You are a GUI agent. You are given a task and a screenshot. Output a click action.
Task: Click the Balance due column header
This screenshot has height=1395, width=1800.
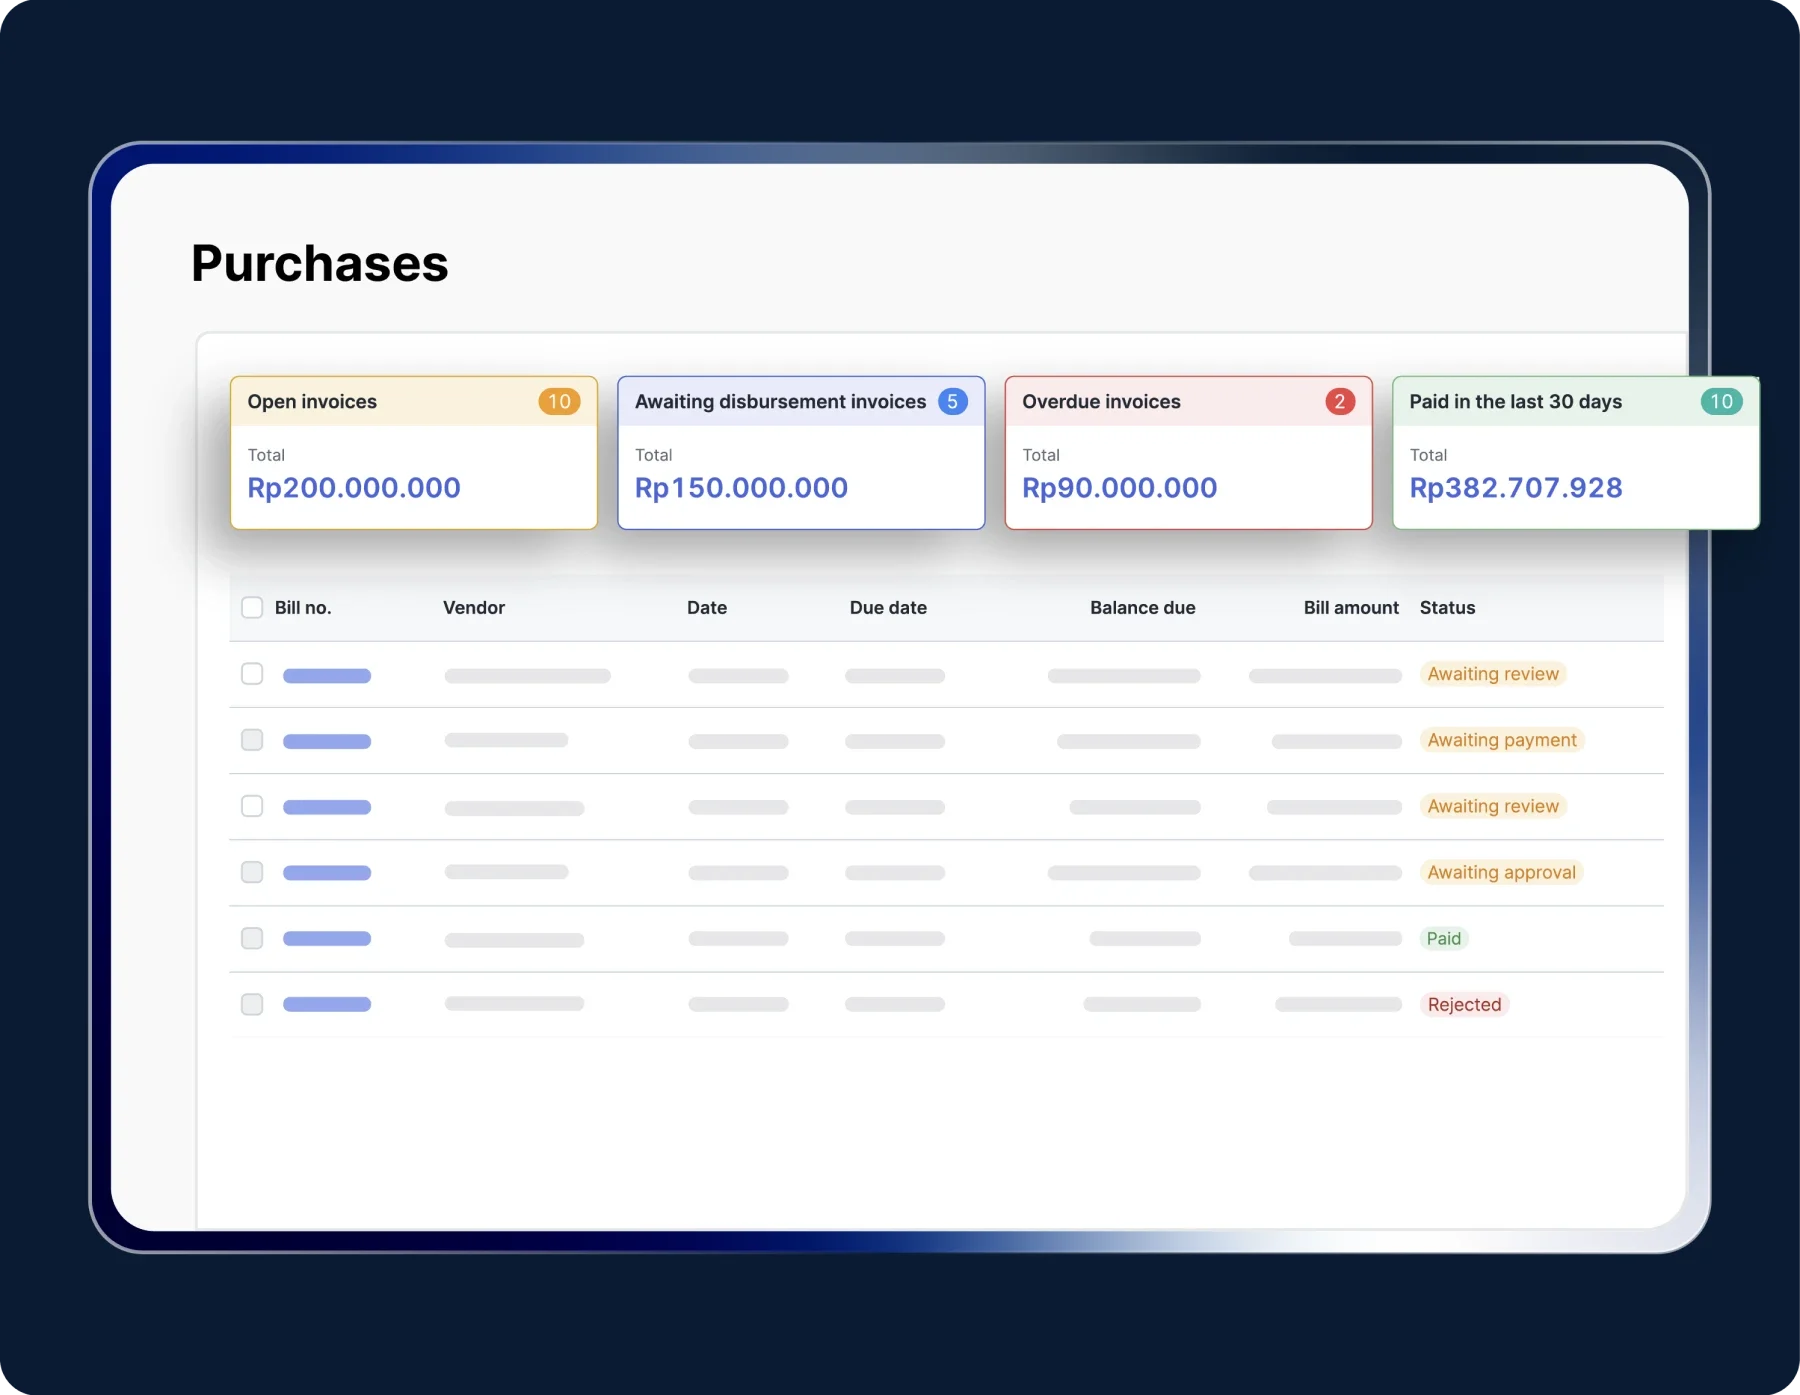tap(1142, 608)
